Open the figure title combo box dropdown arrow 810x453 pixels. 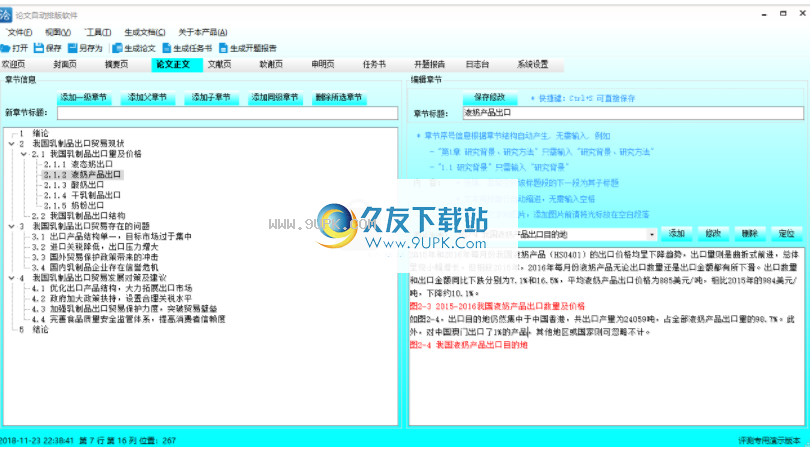(x=651, y=235)
